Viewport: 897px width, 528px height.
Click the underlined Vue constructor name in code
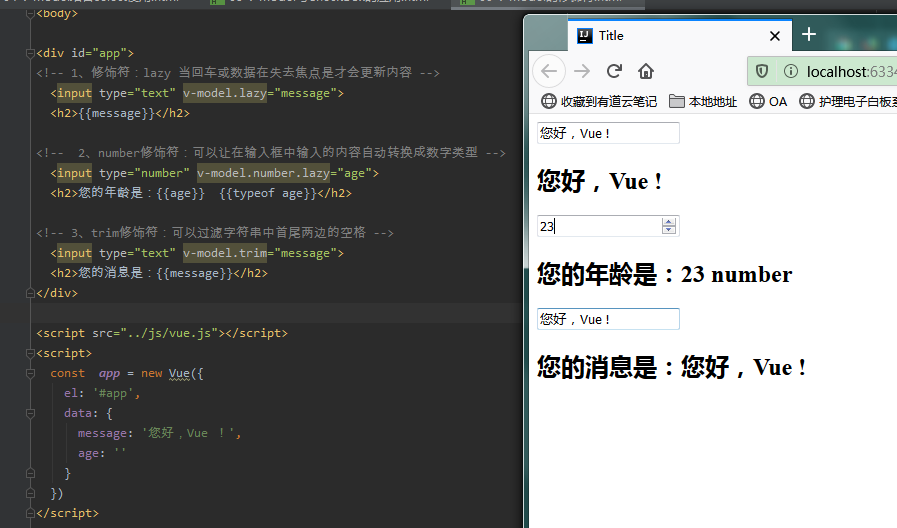point(179,374)
